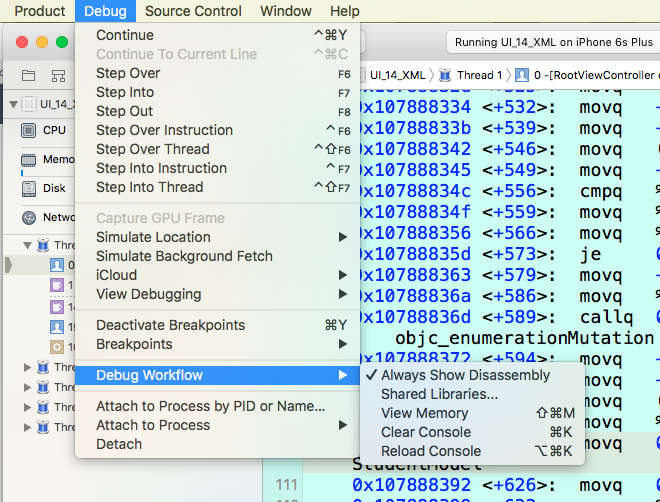Image resolution: width=660 pixels, height=502 pixels.
Task: Show the symbol navigator hierarchy icon
Action: coord(59,76)
